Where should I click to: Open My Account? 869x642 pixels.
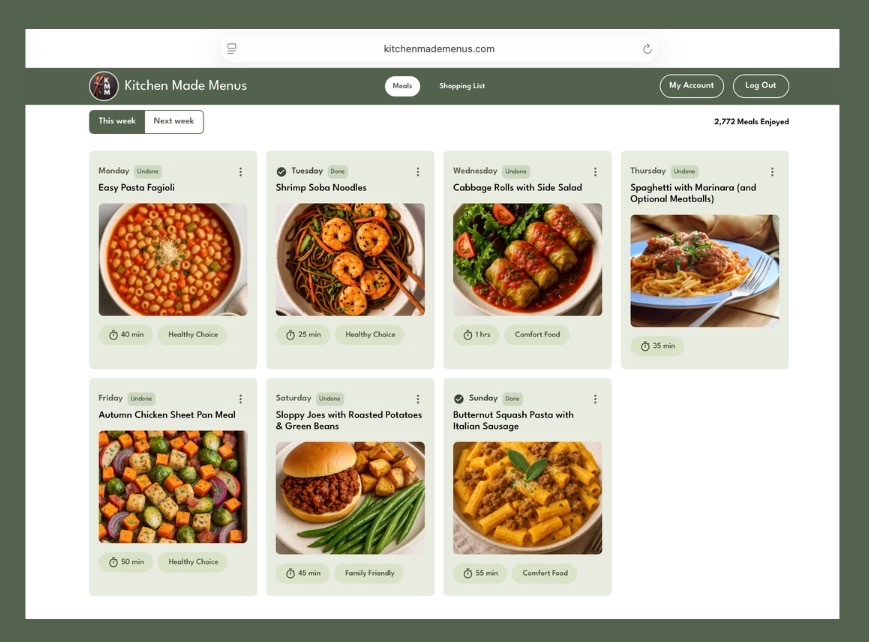(x=691, y=86)
